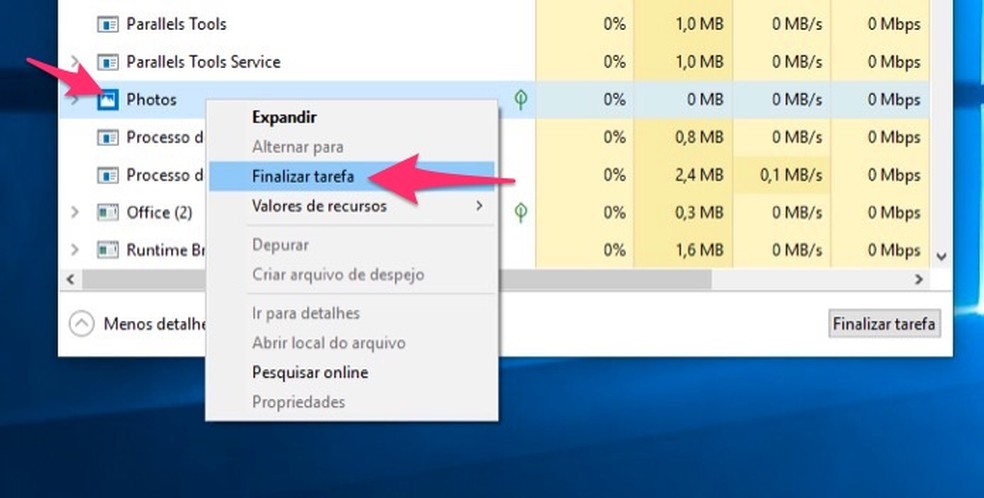Click the 0 MB memory cell in Photos row
The image size is (984, 498).
(683, 100)
